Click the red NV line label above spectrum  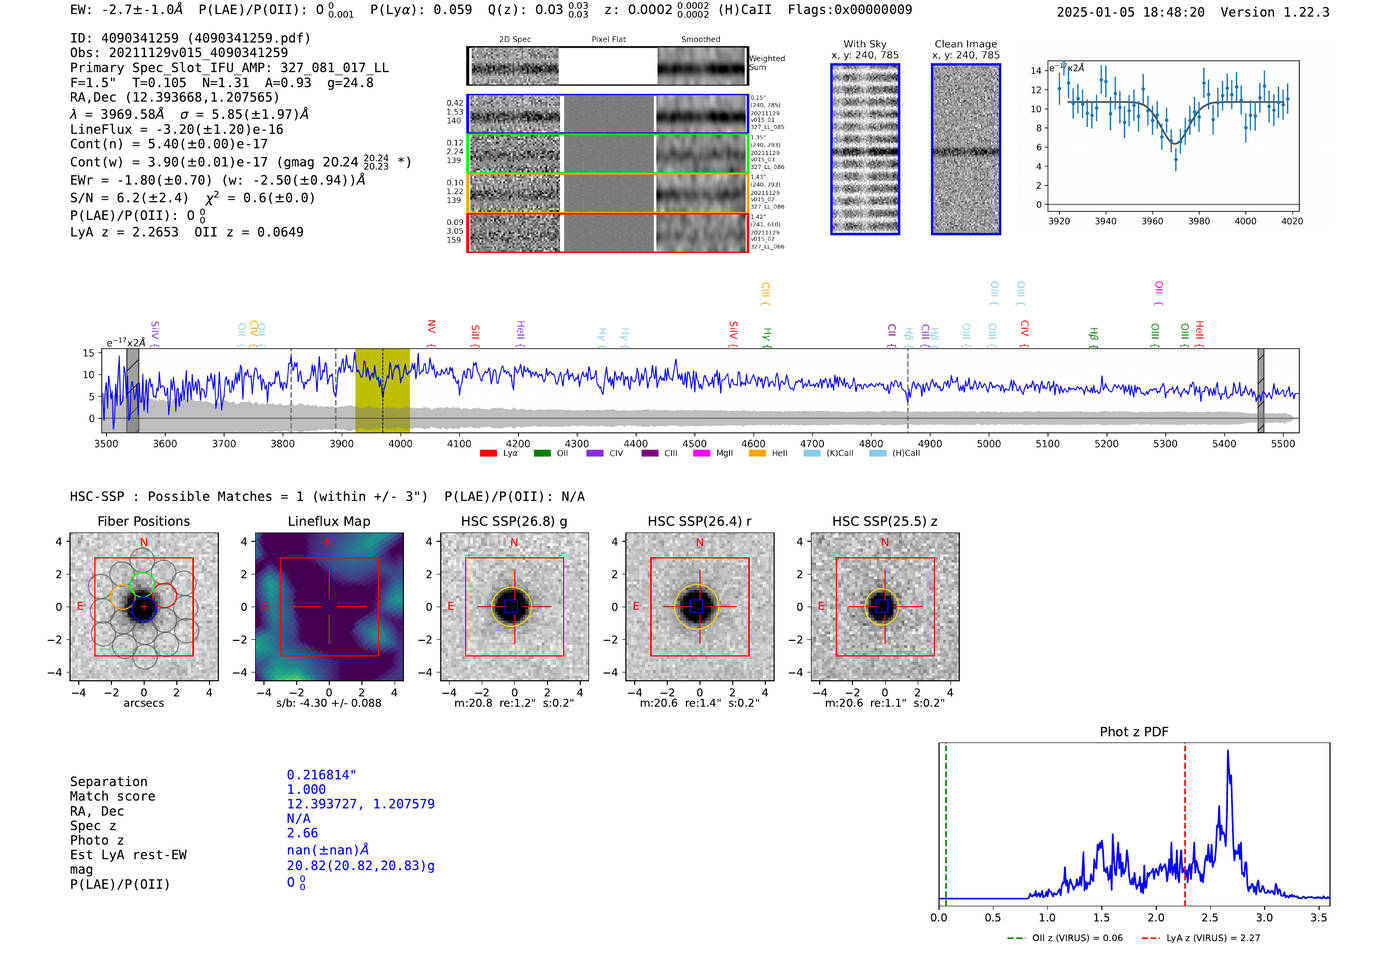tap(431, 328)
